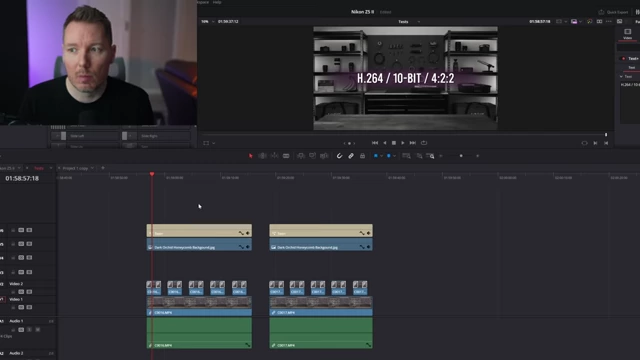The width and height of the screenshot is (640, 360).
Task: Toggle auto select on Video 1 track
Action: point(21,307)
